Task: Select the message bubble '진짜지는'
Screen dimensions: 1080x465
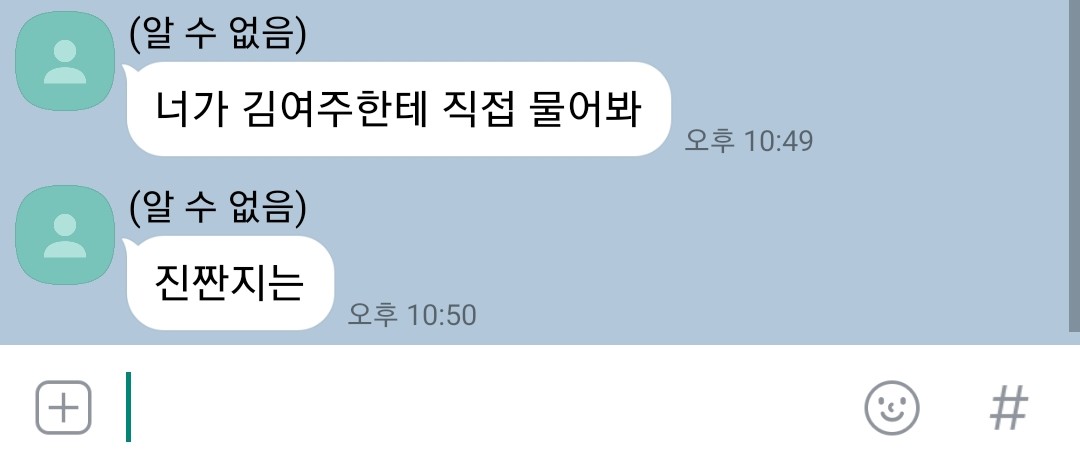Action: coord(230,283)
